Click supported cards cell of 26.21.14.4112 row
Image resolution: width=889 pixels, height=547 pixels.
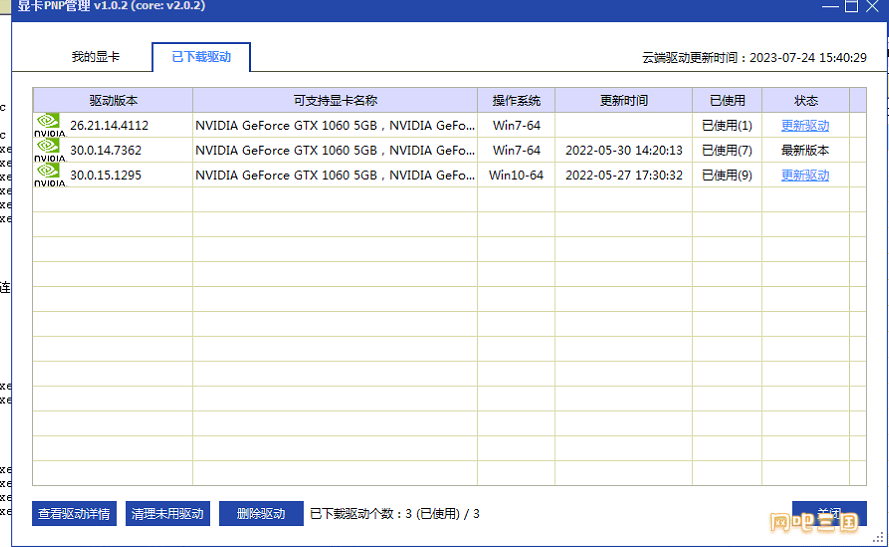(335, 125)
